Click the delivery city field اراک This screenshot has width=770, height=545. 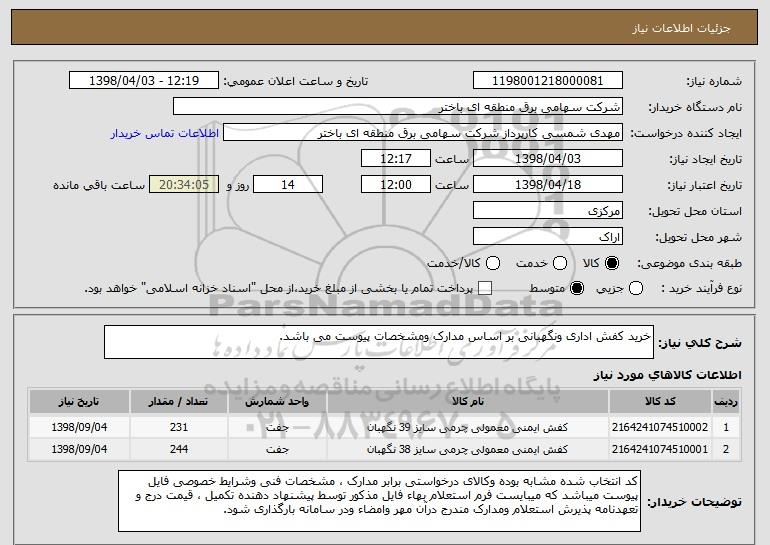(x=548, y=237)
